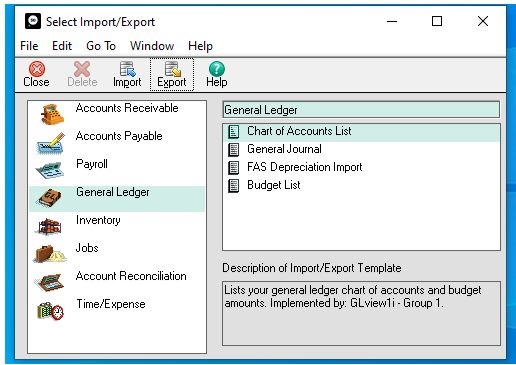Select the Payroll paycheck icon
Screen dimensions: 516x365
[49, 171]
